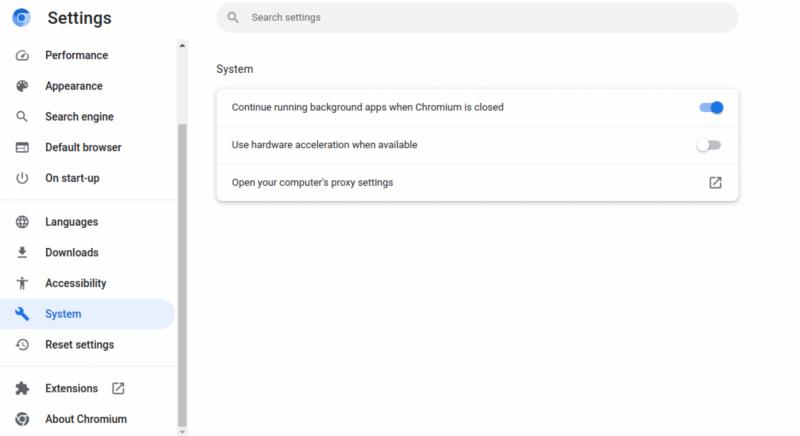The image size is (800, 436).
Task: Click the Chromium logo beside Settings
Action: pyautogui.click(x=21, y=17)
